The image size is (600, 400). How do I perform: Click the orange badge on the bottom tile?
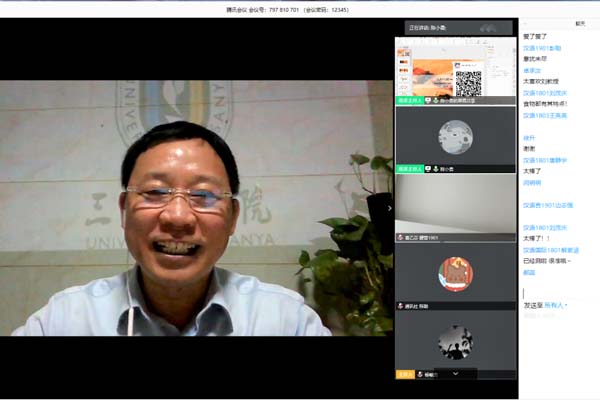coord(404,374)
